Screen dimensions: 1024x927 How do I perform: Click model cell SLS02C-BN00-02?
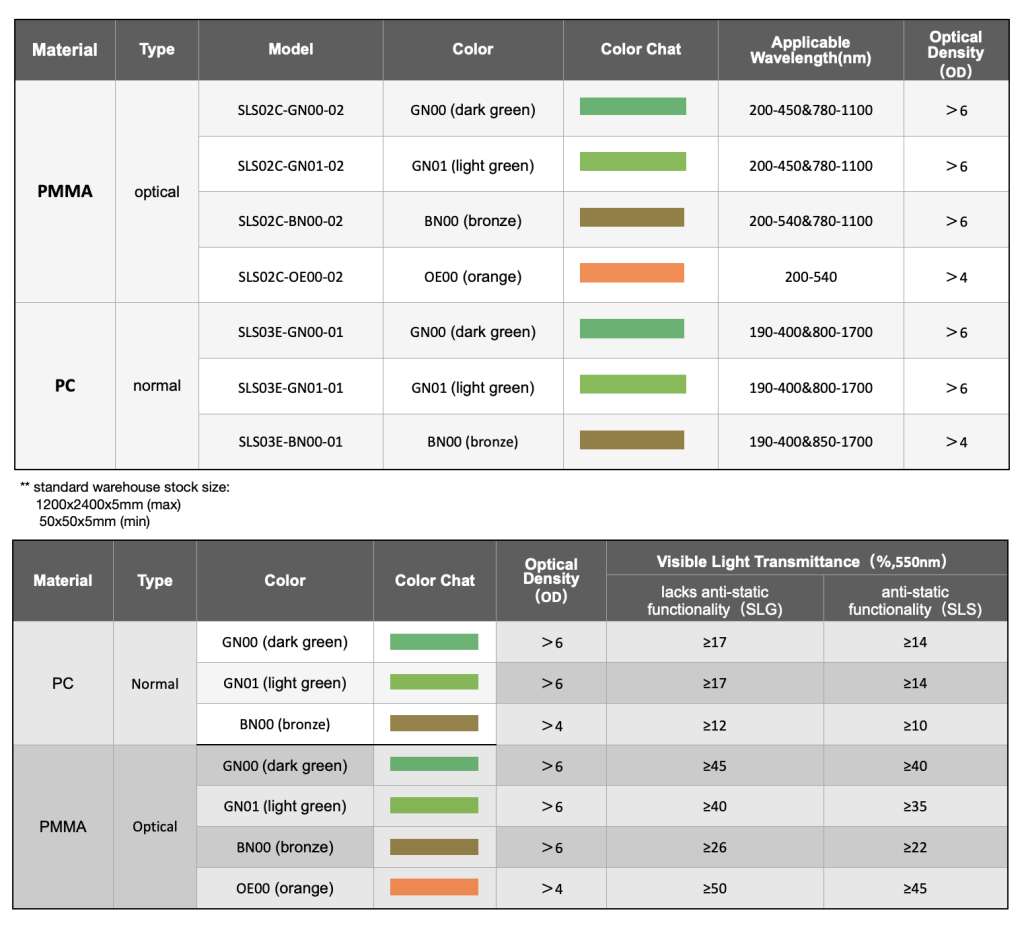(x=291, y=220)
